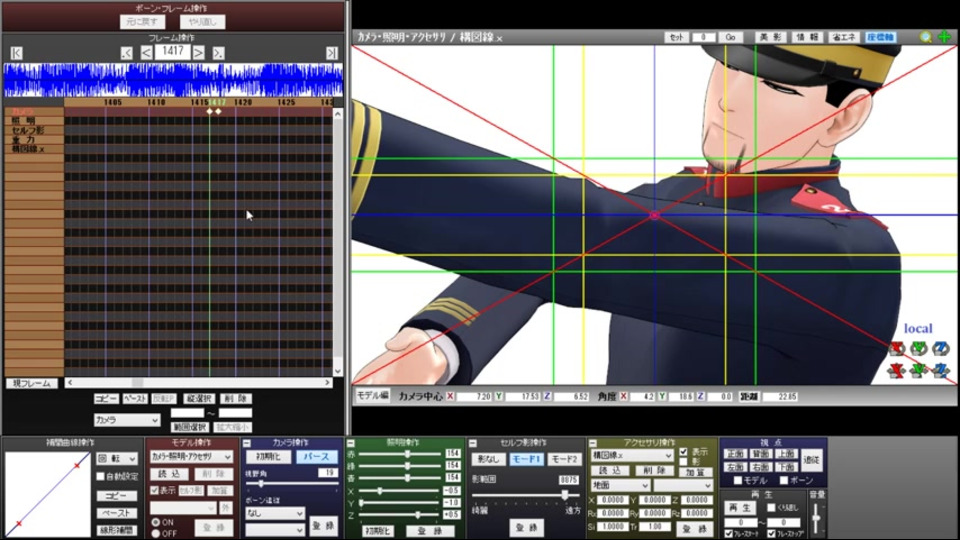960x540 pixels.
Task: Open the 回転 interpolation type dropdown
Action: point(117,459)
